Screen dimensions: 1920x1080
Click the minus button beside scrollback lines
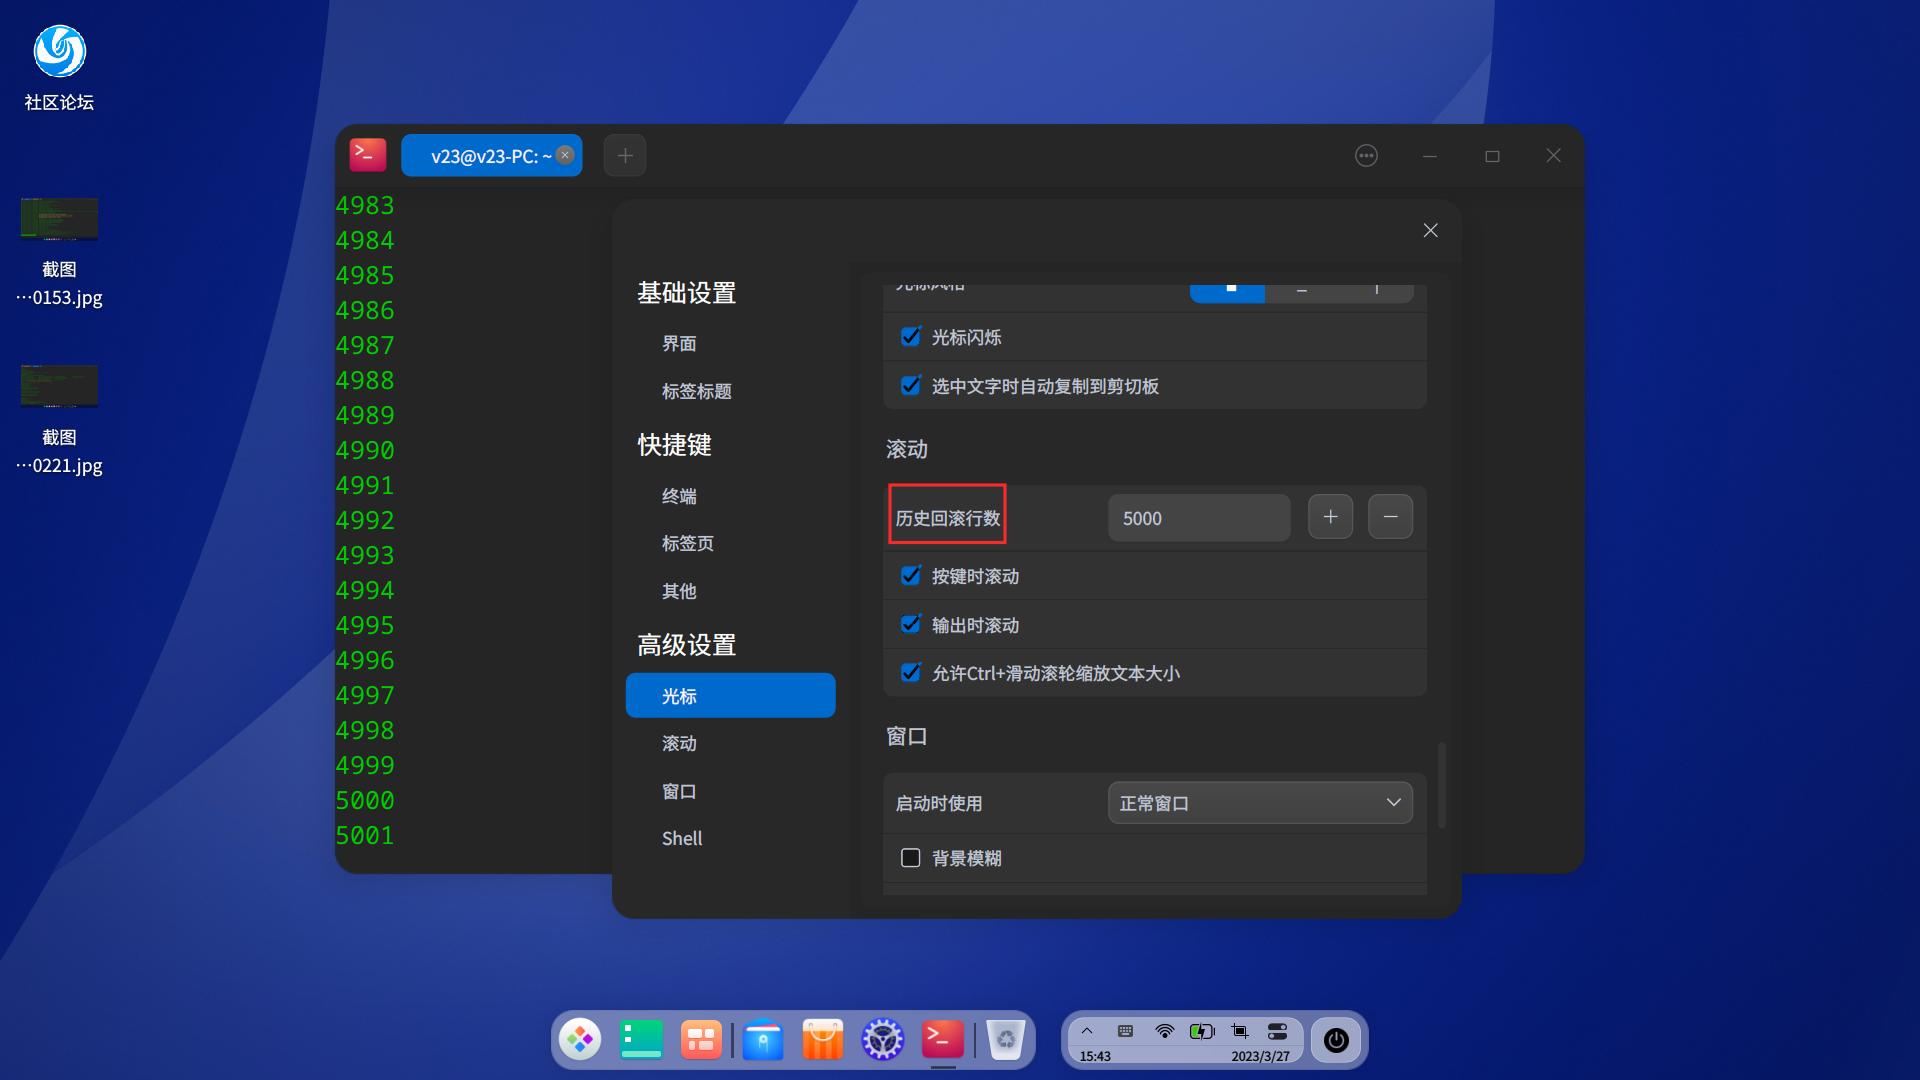[x=1390, y=516]
